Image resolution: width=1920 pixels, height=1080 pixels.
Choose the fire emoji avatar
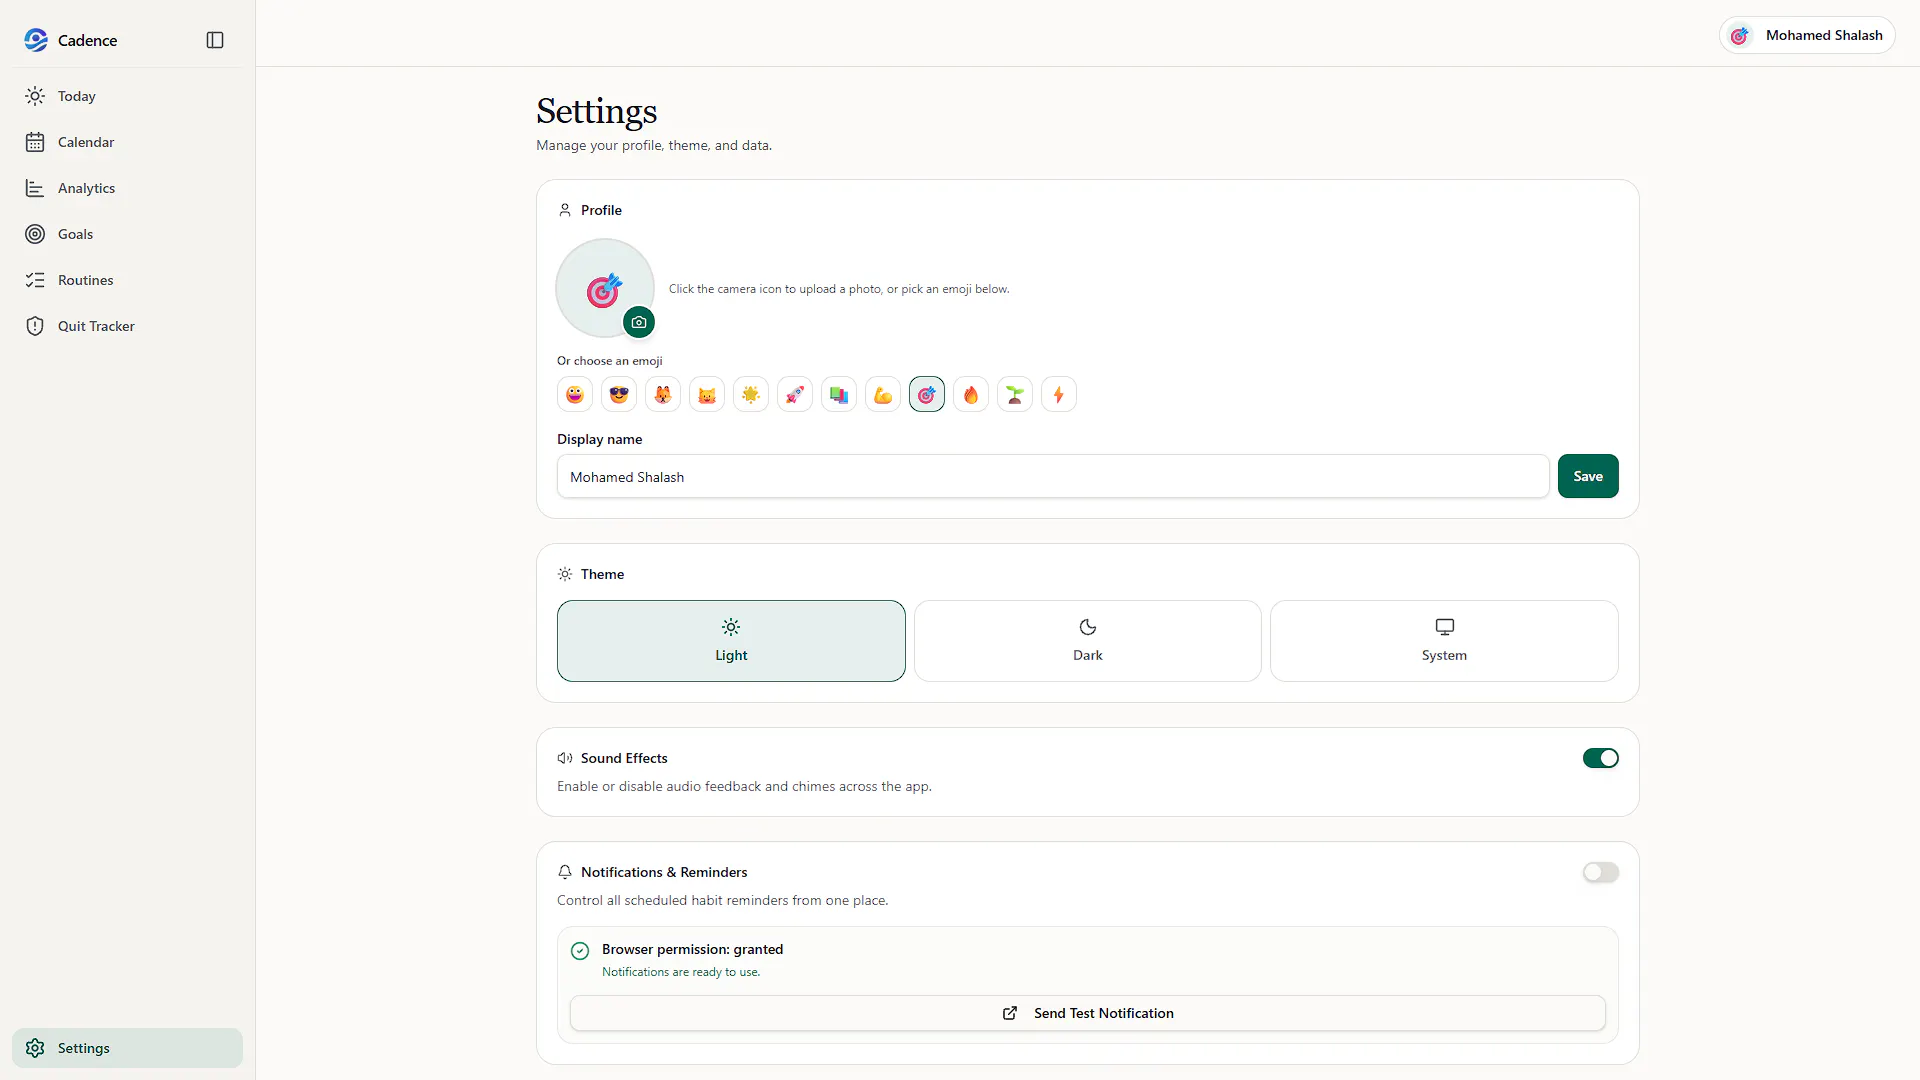coord(971,395)
